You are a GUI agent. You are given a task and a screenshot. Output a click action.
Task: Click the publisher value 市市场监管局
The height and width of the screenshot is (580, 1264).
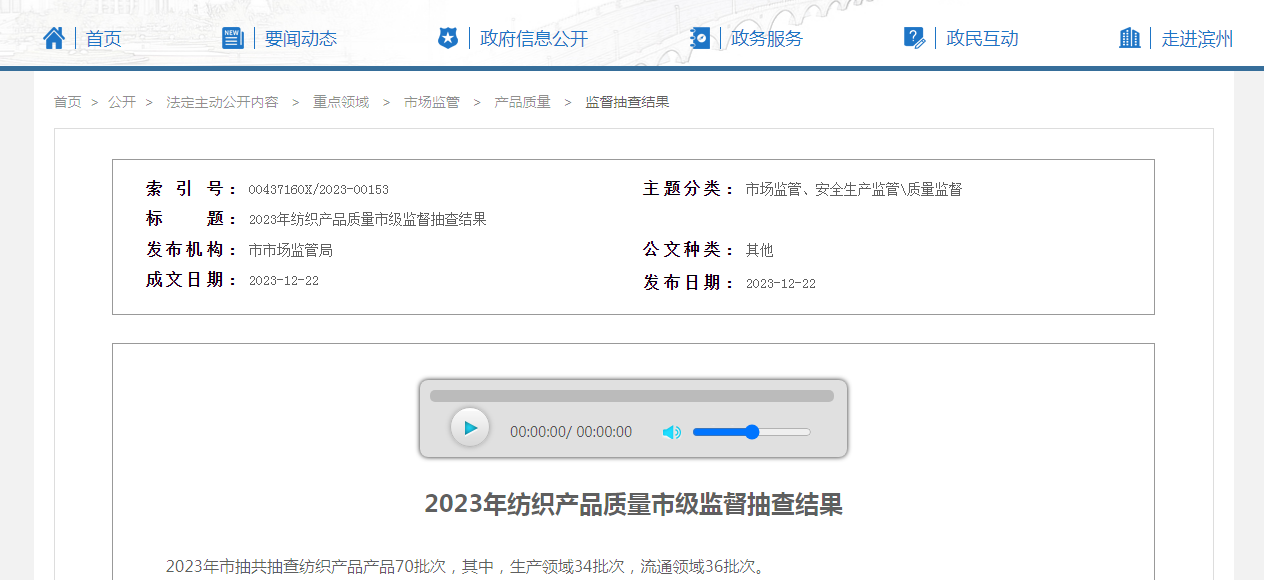click(290, 250)
